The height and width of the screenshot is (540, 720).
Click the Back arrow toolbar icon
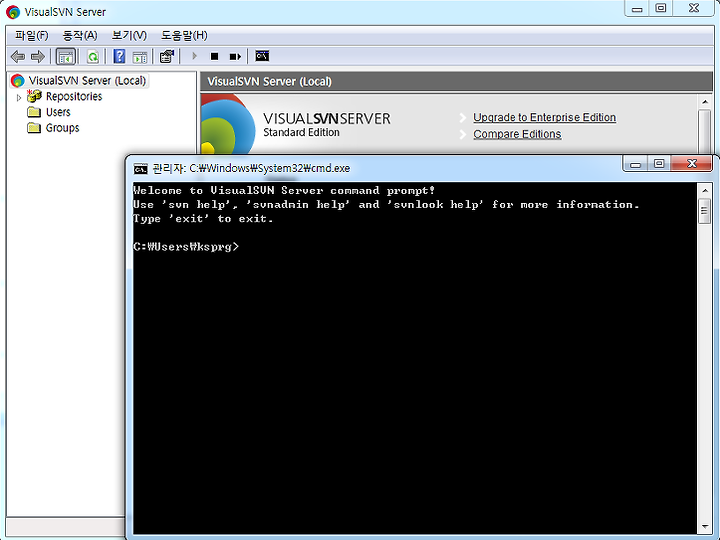click(x=18, y=56)
